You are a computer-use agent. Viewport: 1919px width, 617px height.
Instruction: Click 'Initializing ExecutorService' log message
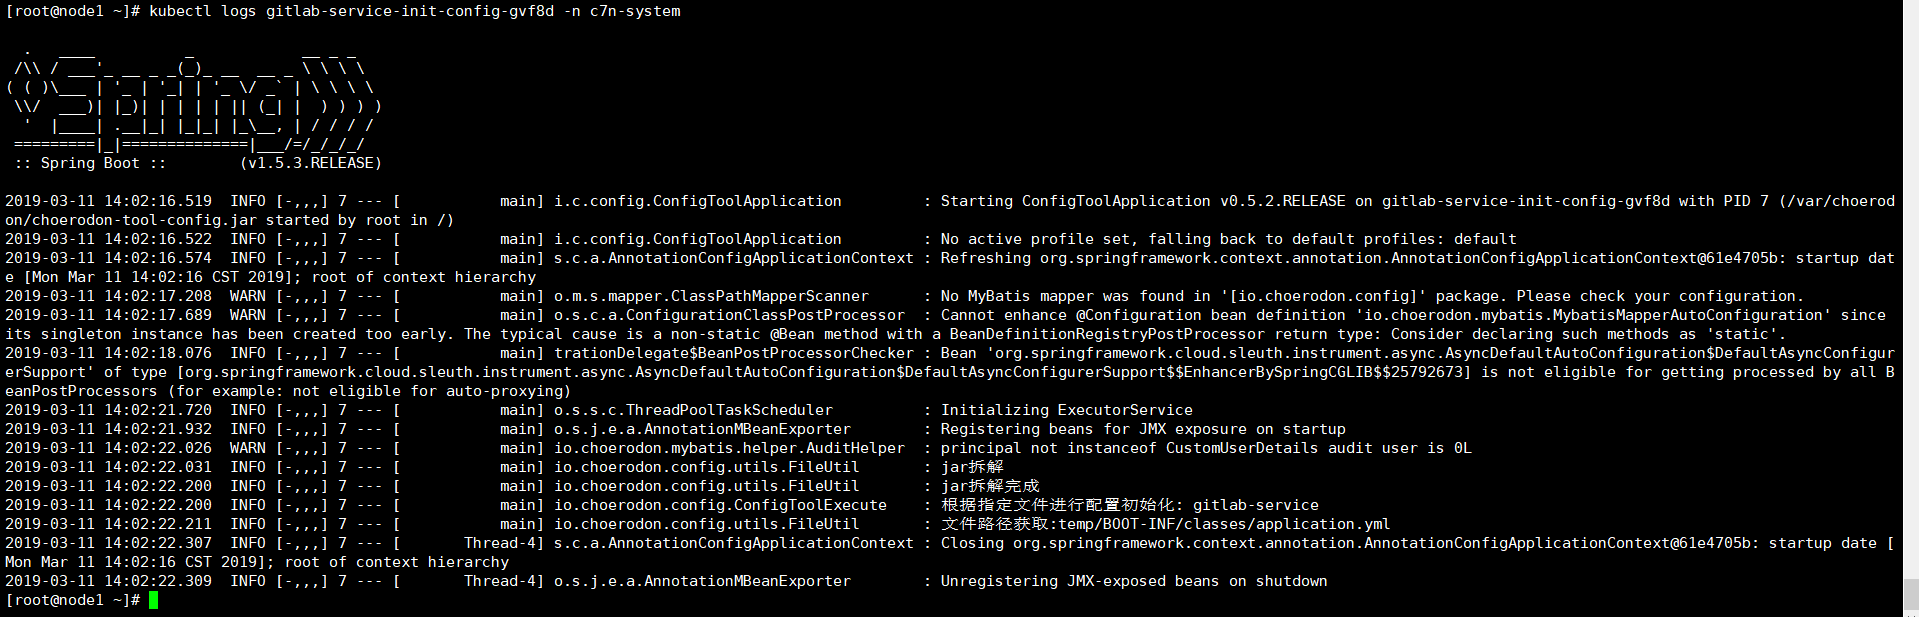coord(1066,410)
